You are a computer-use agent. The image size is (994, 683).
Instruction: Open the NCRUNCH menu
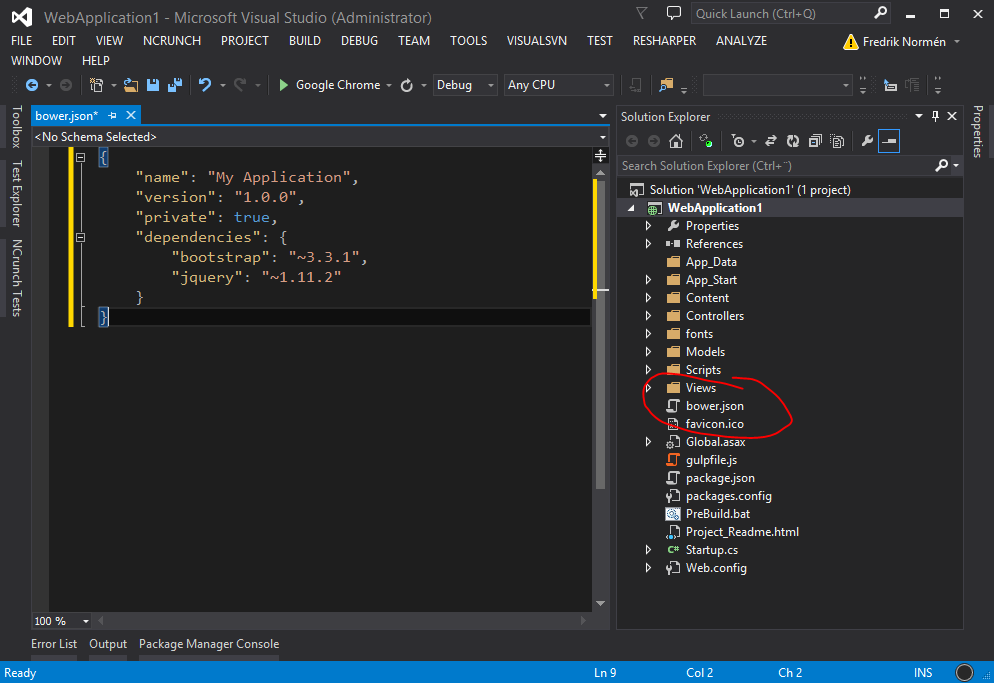tap(172, 41)
